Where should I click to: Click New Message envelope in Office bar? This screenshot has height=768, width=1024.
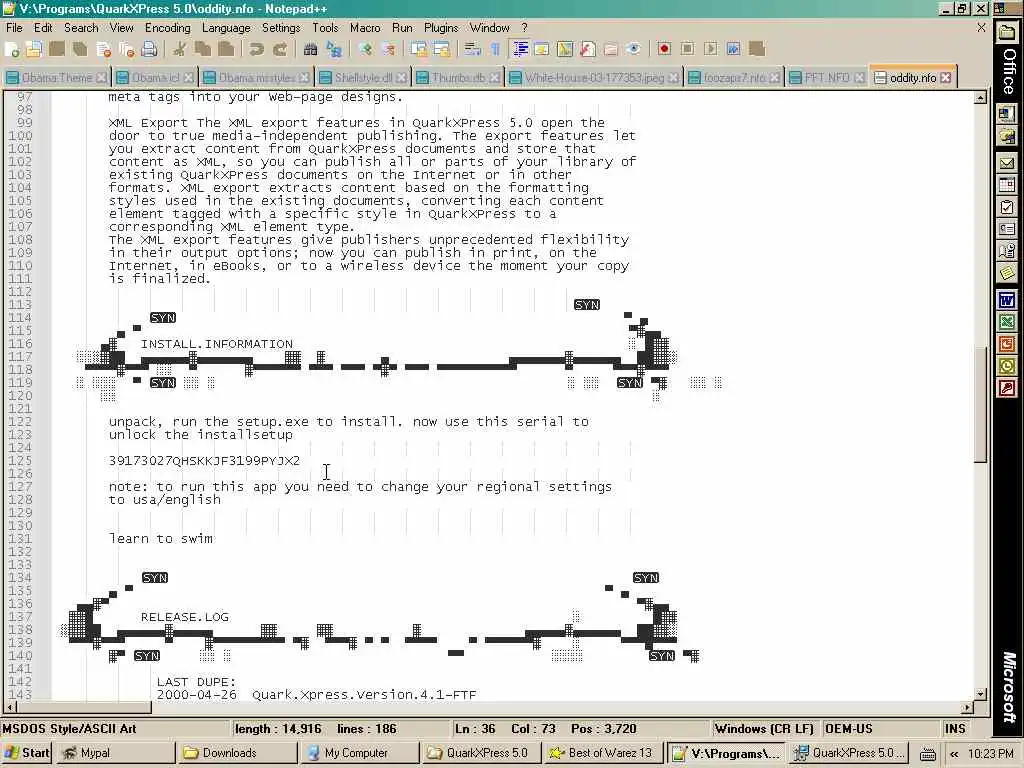coord(1007,163)
